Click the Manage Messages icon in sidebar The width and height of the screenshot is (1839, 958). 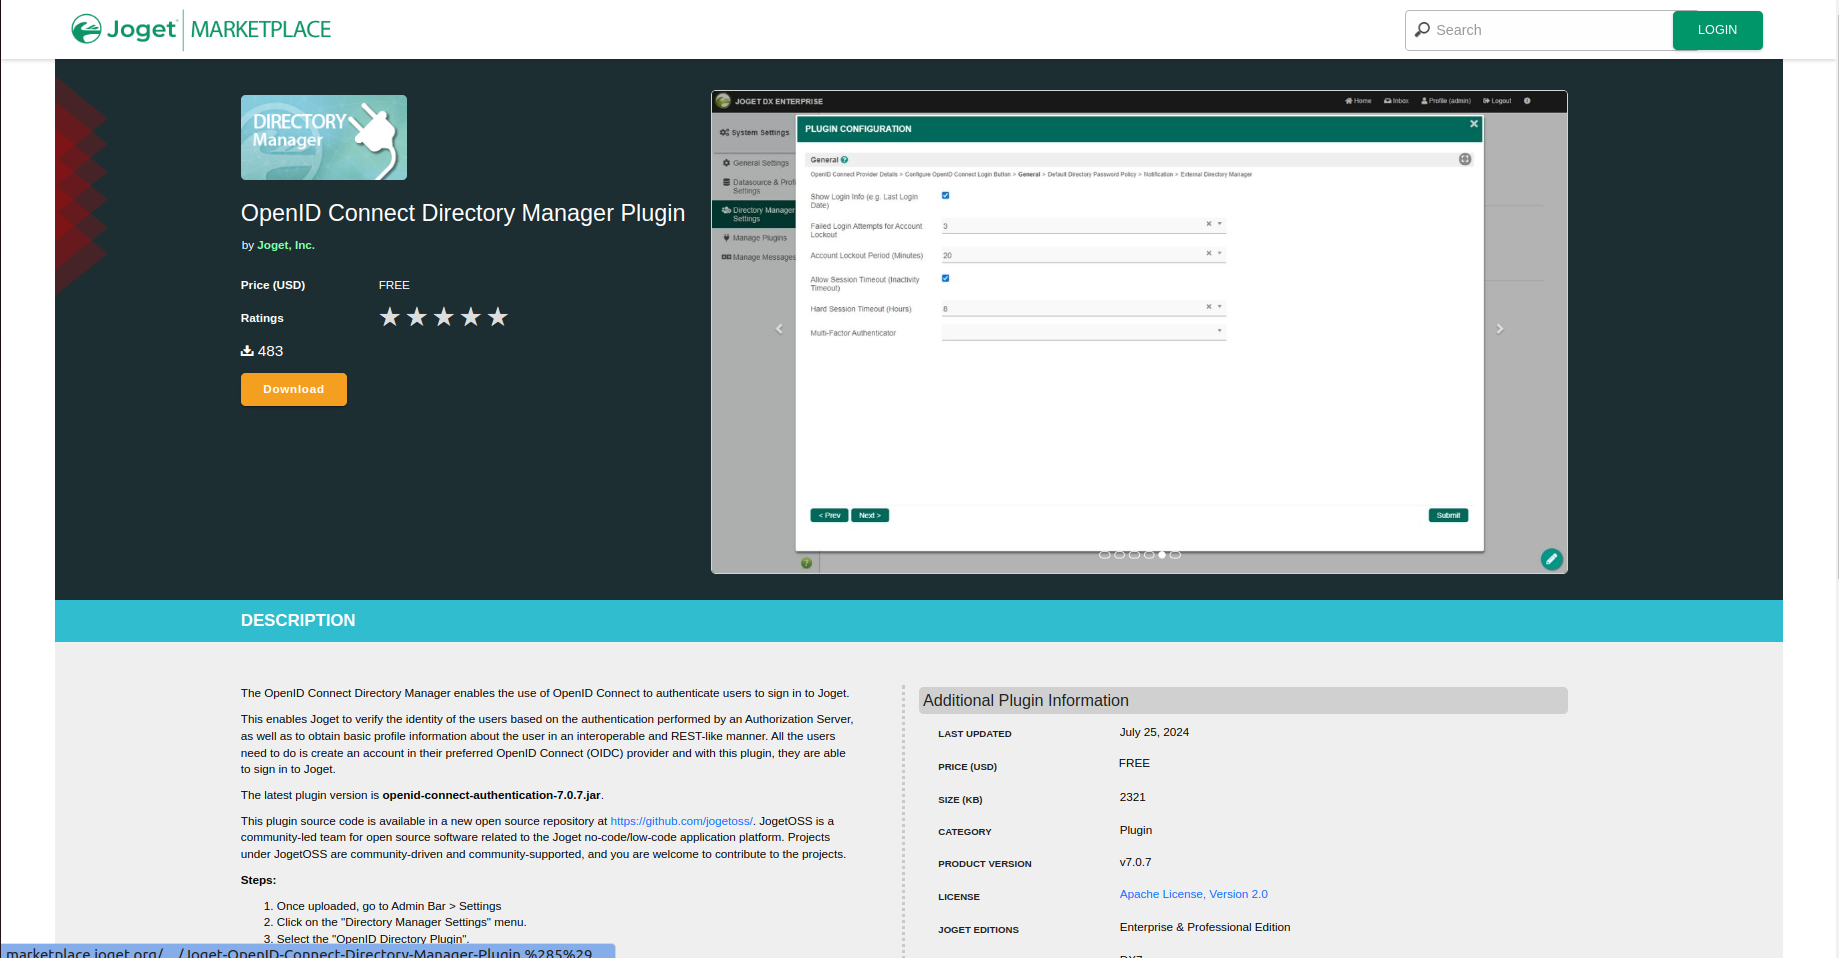click(x=726, y=257)
